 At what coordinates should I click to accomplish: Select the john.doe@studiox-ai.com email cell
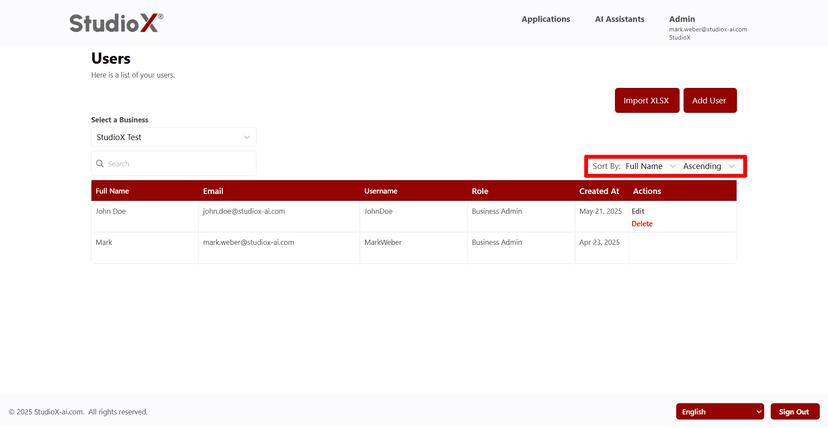[x=279, y=217]
